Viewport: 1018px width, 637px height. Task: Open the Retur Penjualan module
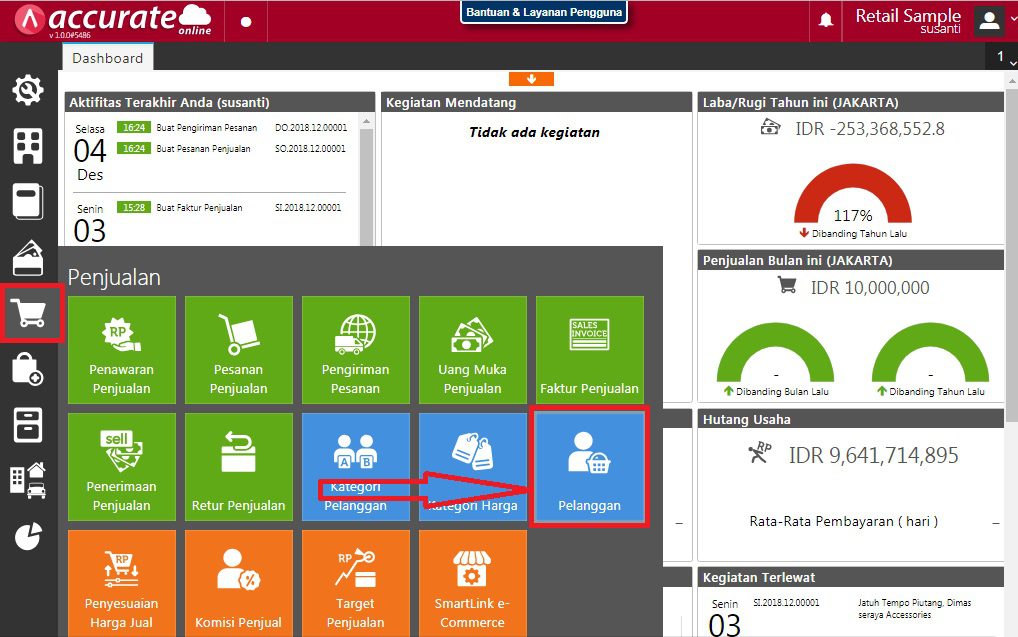tap(238, 466)
